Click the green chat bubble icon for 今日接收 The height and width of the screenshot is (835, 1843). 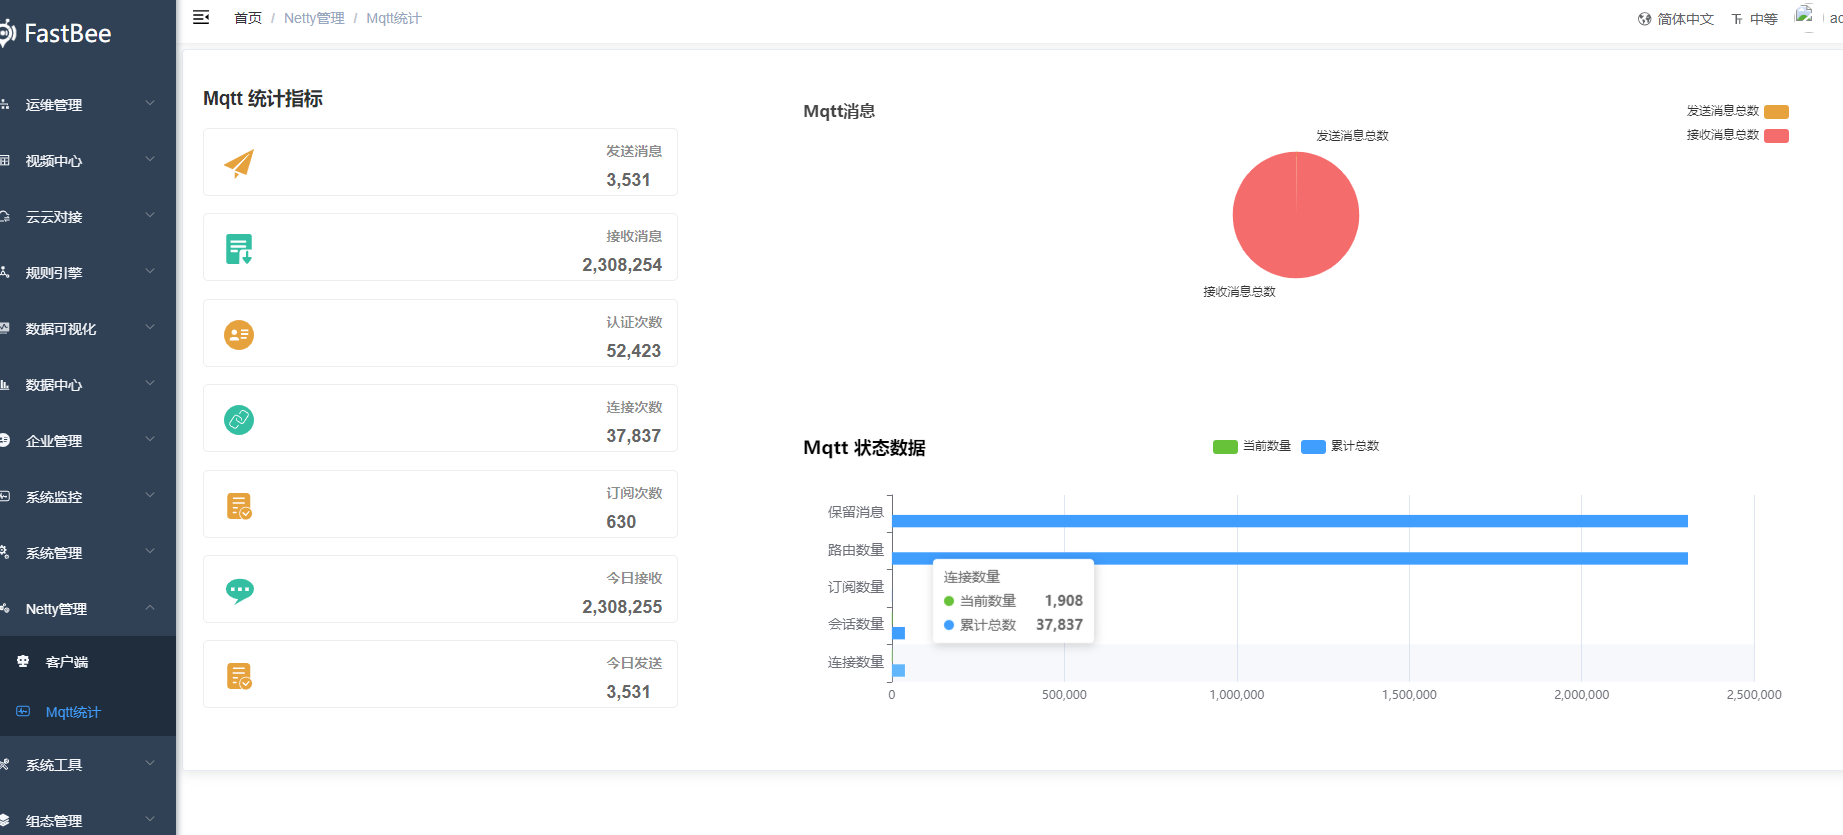pyautogui.click(x=239, y=590)
